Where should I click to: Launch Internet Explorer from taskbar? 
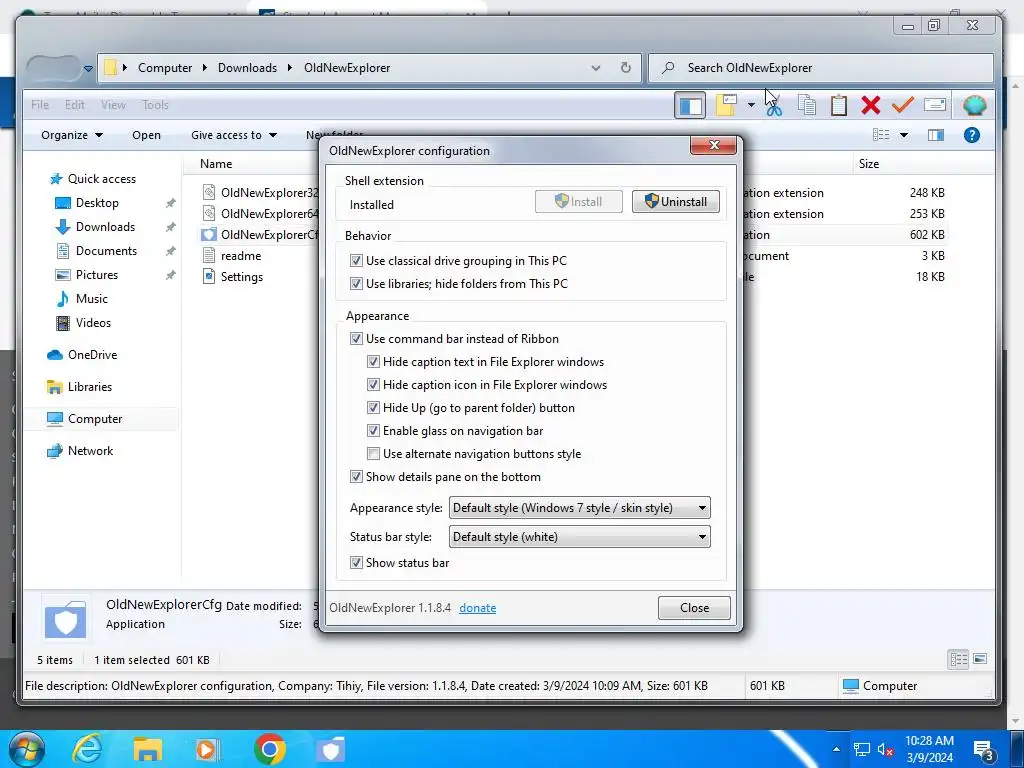tap(88, 749)
